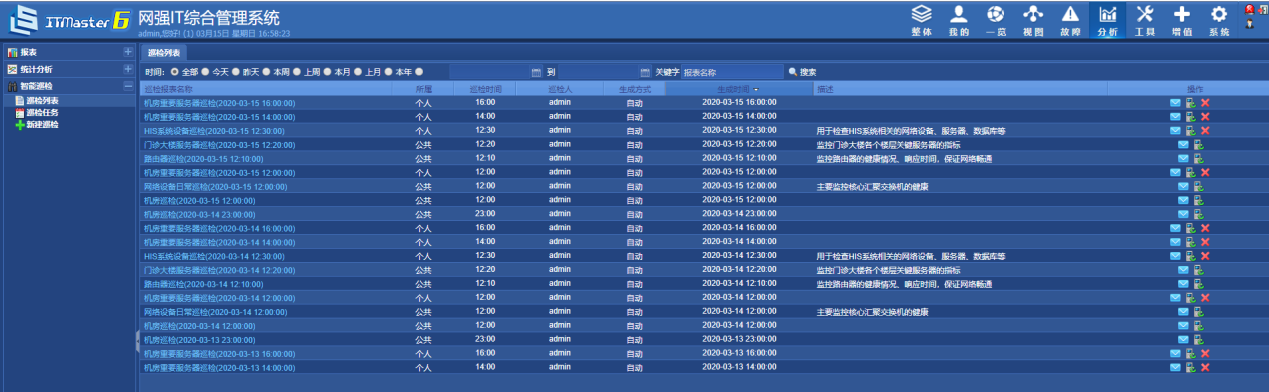This screenshot has height=392, width=1269.
Task: Delete report 机房重要服务器巡检 2020-03-15 16:00:00
Action: [1205, 103]
